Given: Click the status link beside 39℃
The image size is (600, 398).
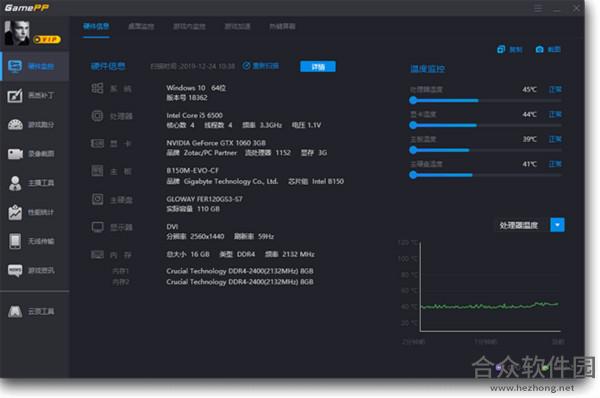Looking at the screenshot, I should pos(555,139).
